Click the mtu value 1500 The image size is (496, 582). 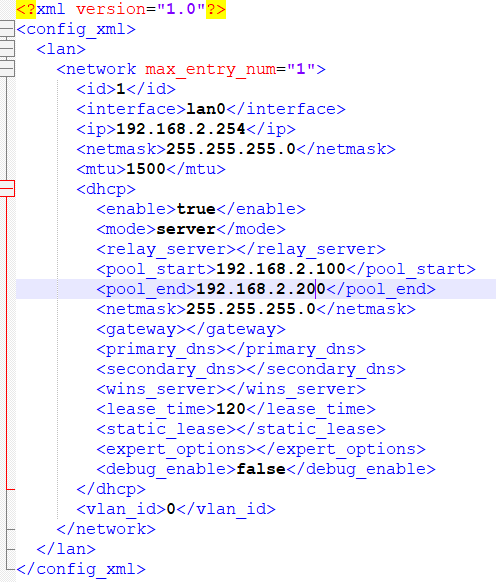coord(146,169)
